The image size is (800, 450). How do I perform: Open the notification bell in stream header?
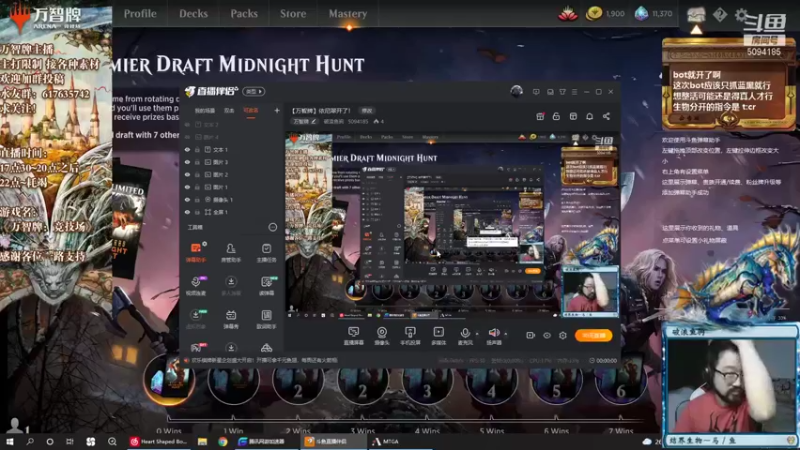click(590, 116)
